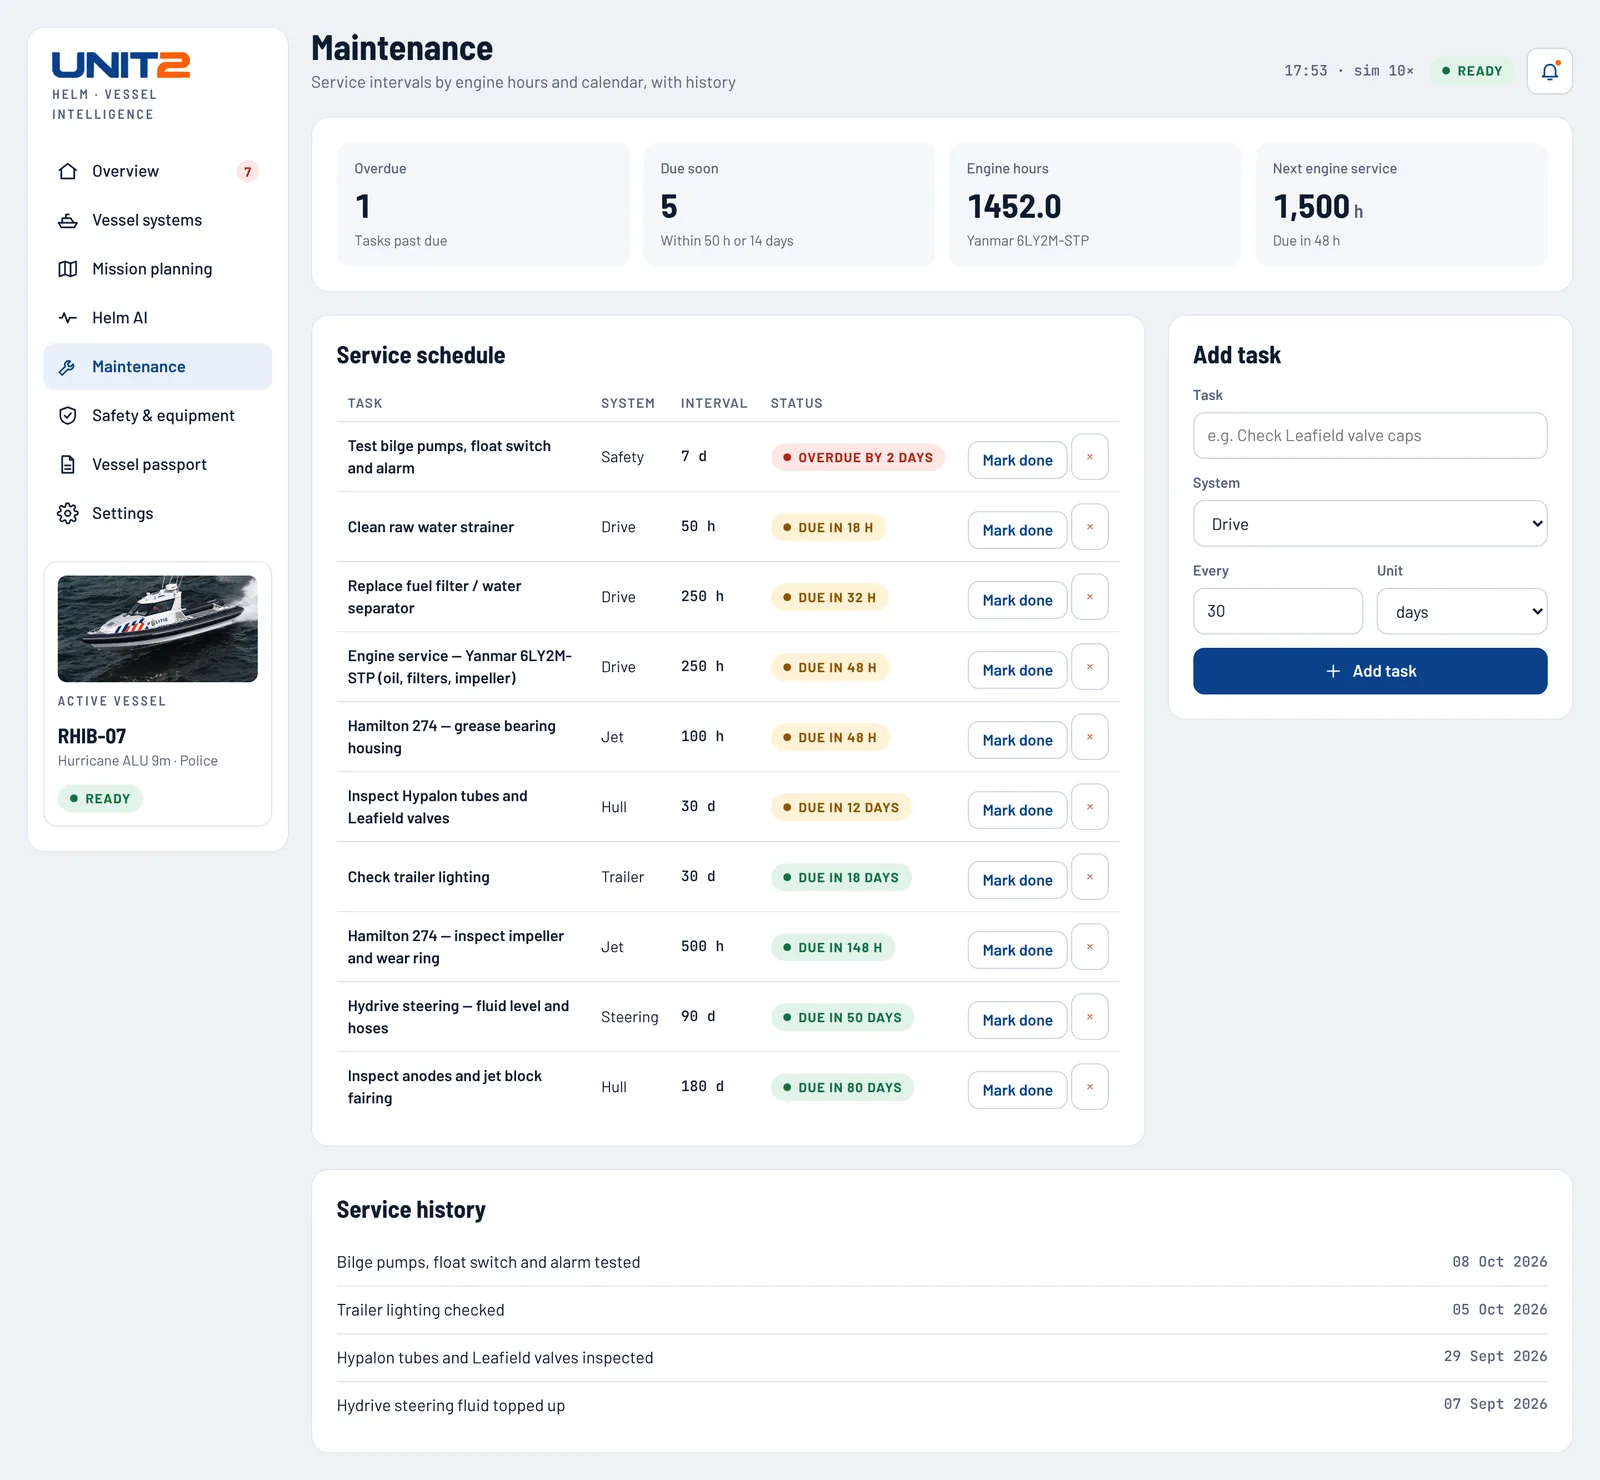Viewport: 1600px width, 1480px height.
Task: Open the Unit dropdown showing days
Action: [x=1462, y=612]
